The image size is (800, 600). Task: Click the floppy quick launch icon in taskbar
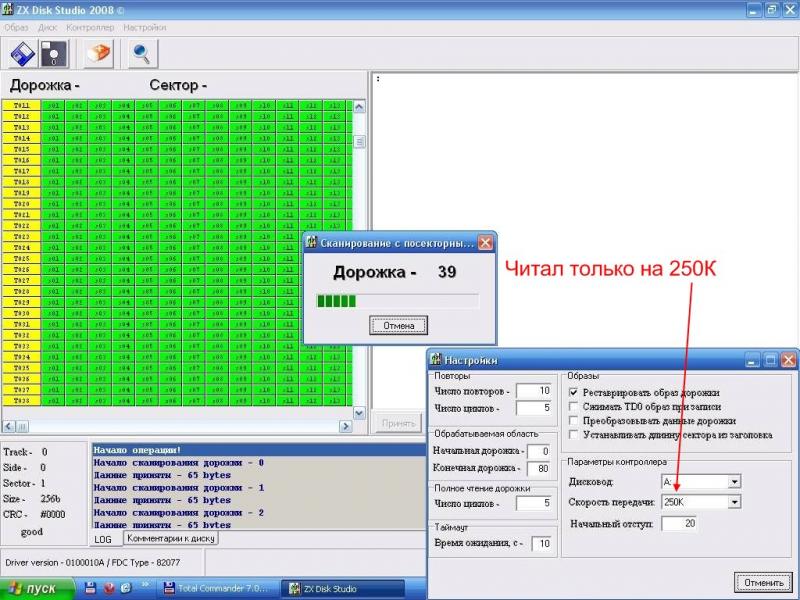click(x=89, y=588)
